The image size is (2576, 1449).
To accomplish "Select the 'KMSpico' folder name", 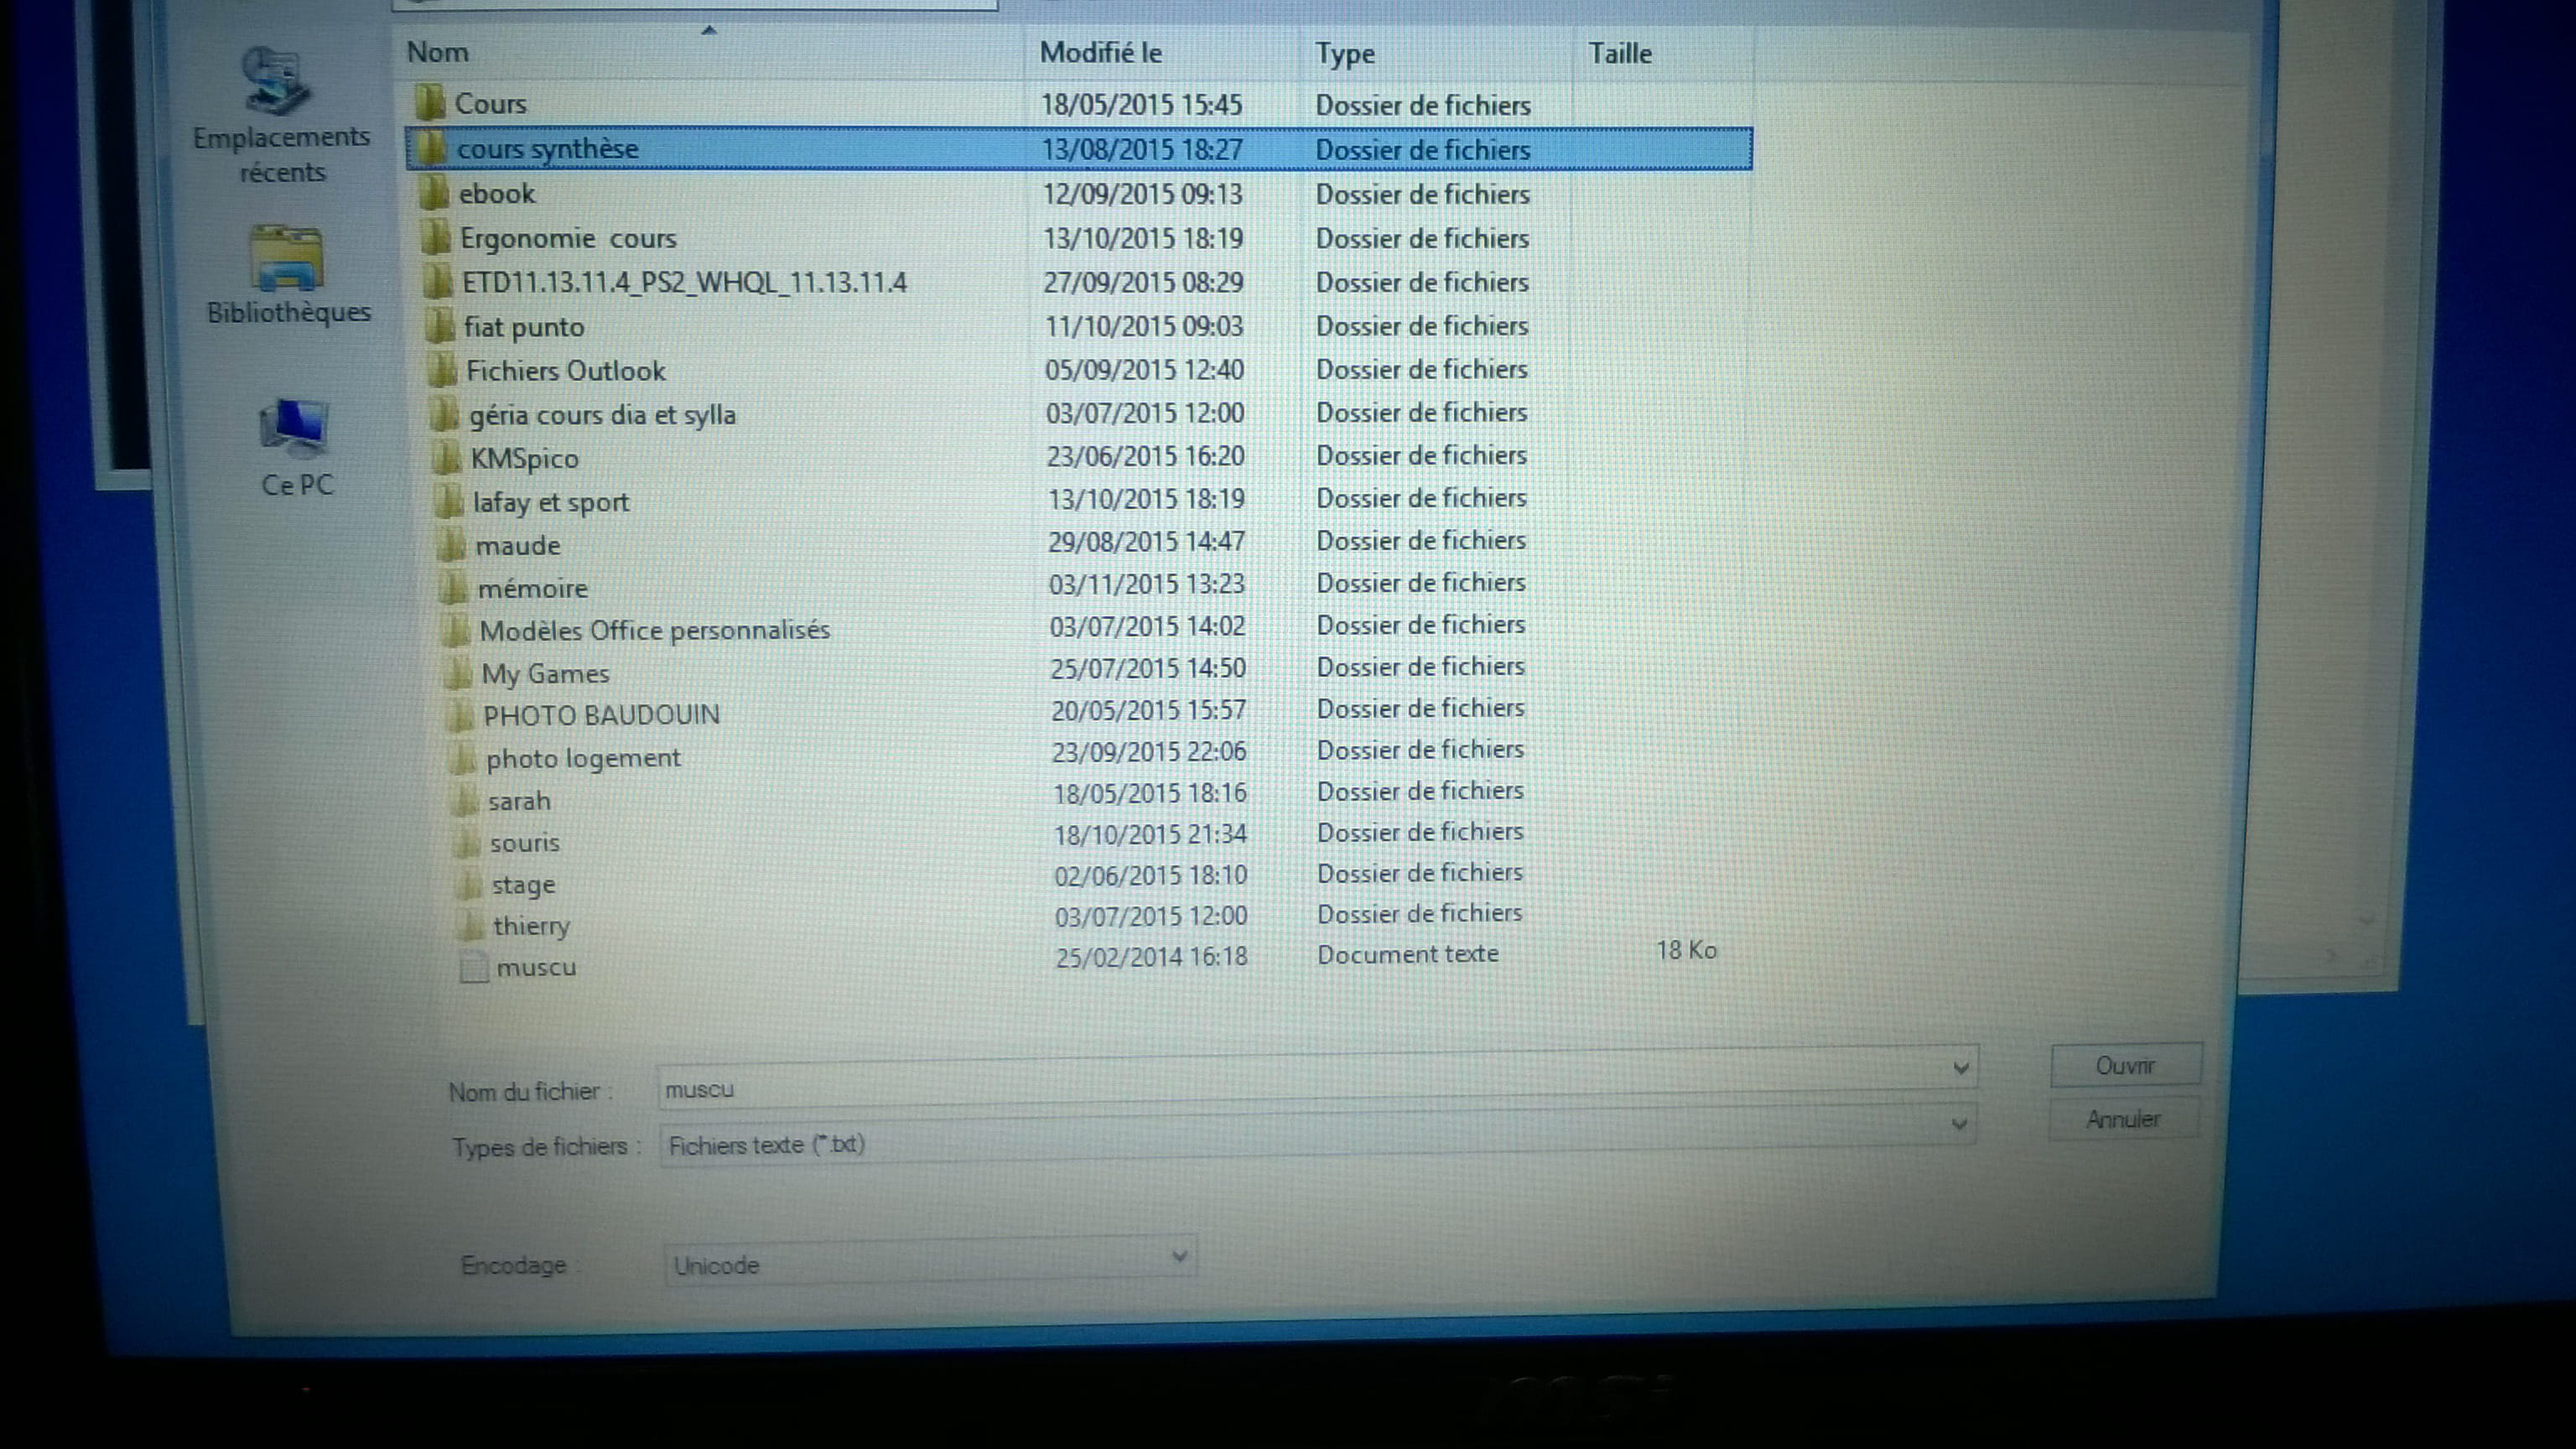I will [525, 459].
